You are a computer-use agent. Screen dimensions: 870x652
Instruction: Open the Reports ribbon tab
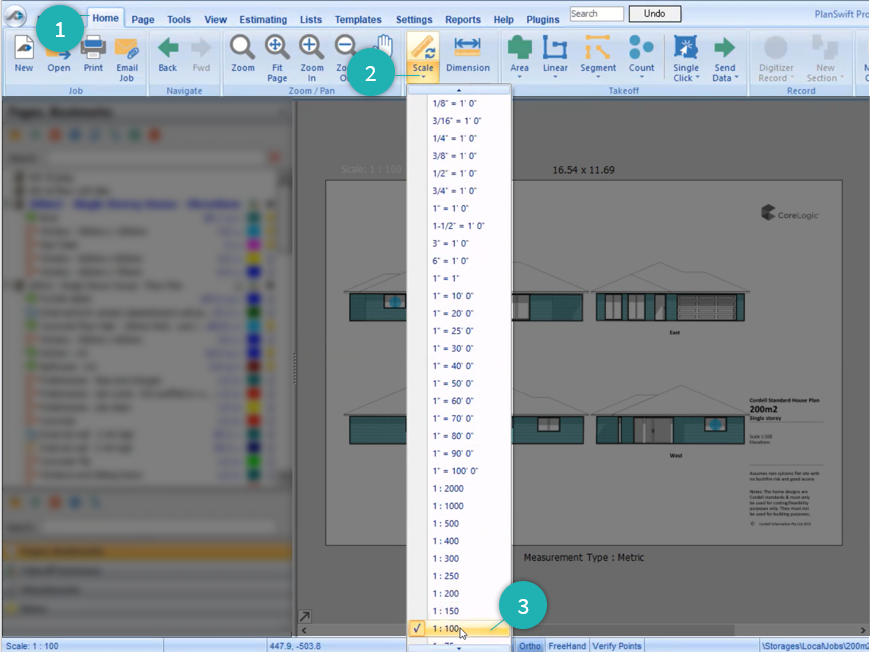[463, 18]
